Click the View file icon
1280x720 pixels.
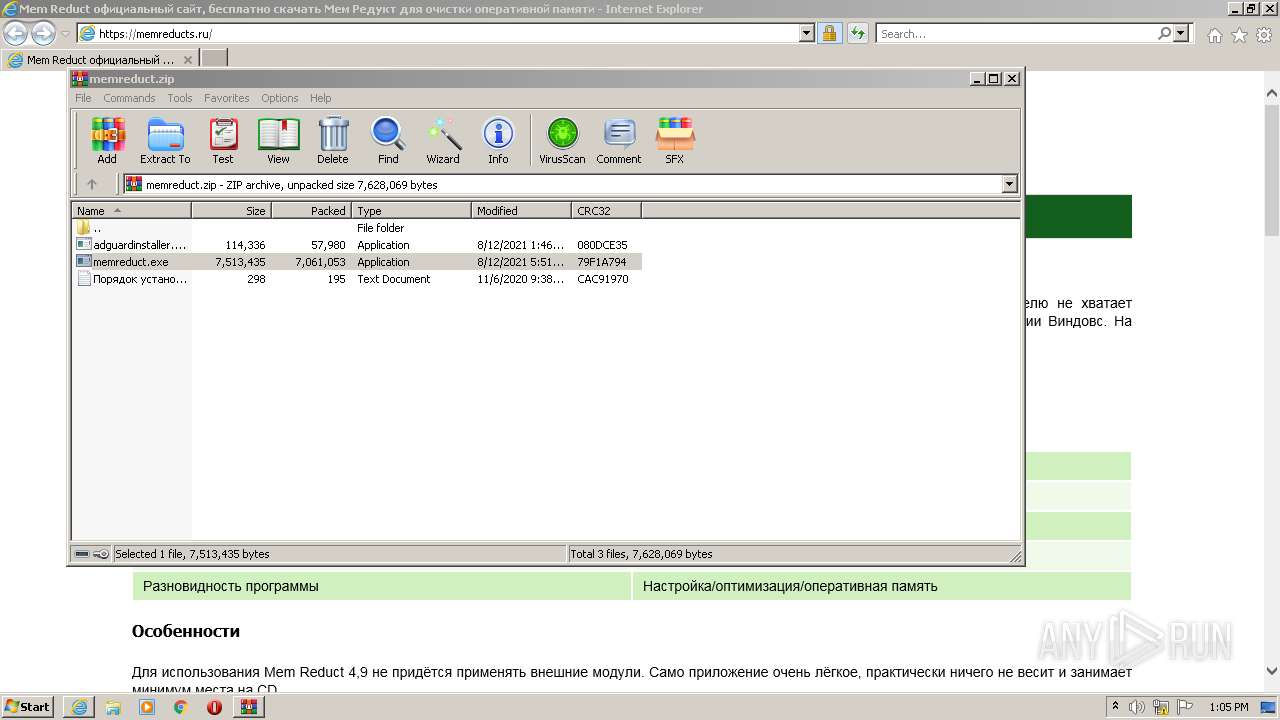tap(278, 141)
